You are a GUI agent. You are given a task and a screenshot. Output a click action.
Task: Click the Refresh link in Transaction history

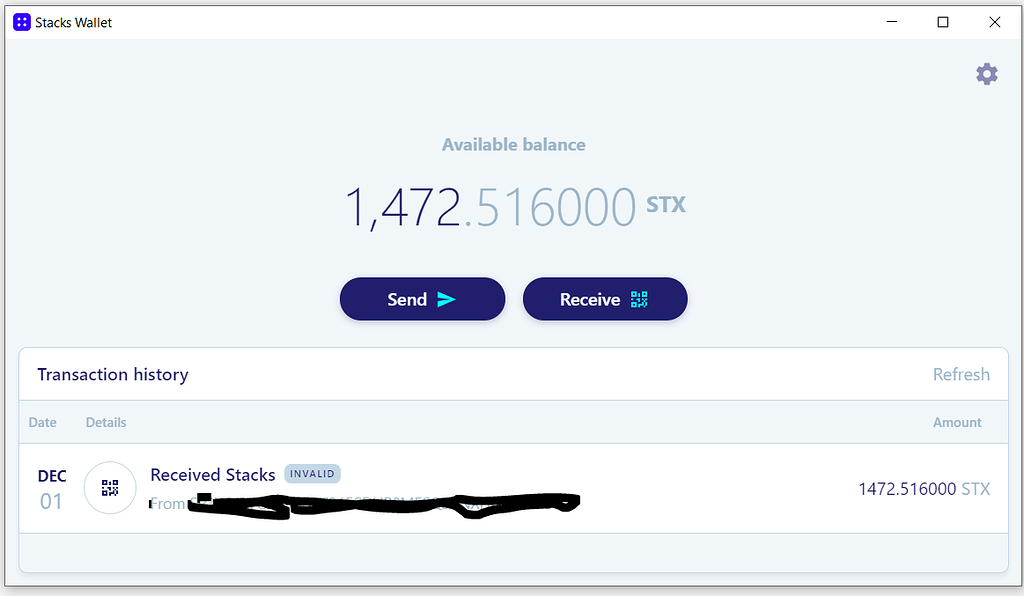961,374
